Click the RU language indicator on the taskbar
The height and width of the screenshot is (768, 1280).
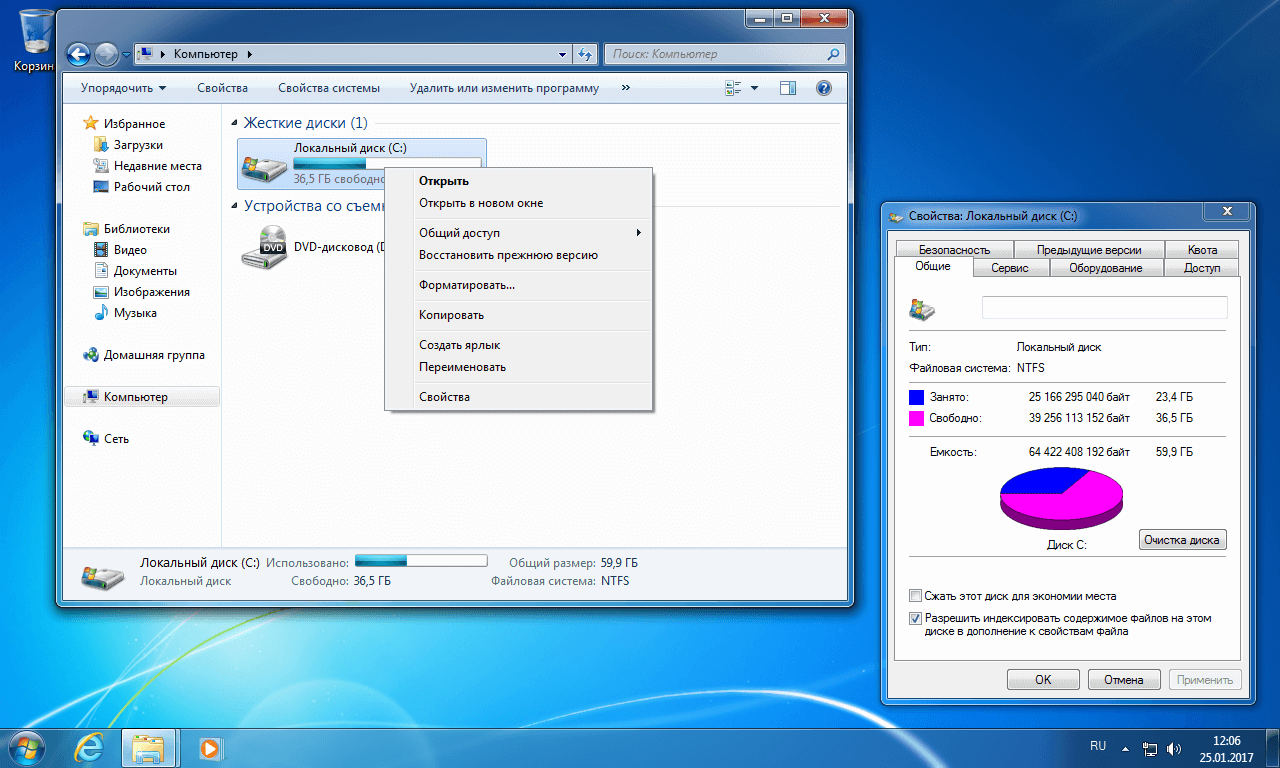[x=1098, y=746]
